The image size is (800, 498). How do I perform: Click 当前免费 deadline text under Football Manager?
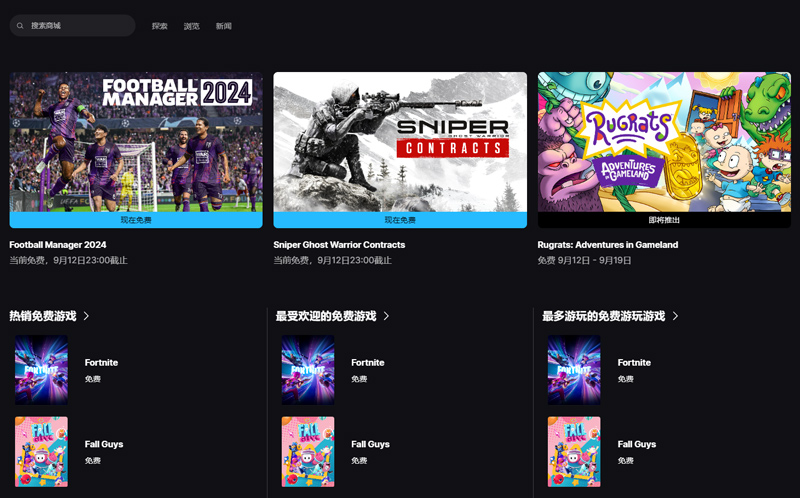click(x=68, y=260)
